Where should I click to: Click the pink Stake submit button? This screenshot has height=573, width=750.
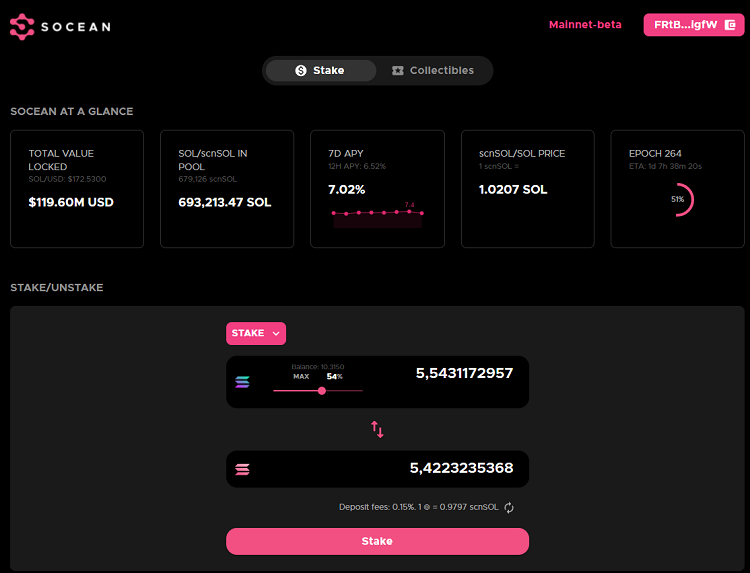pyautogui.click(x=377, y=541)
